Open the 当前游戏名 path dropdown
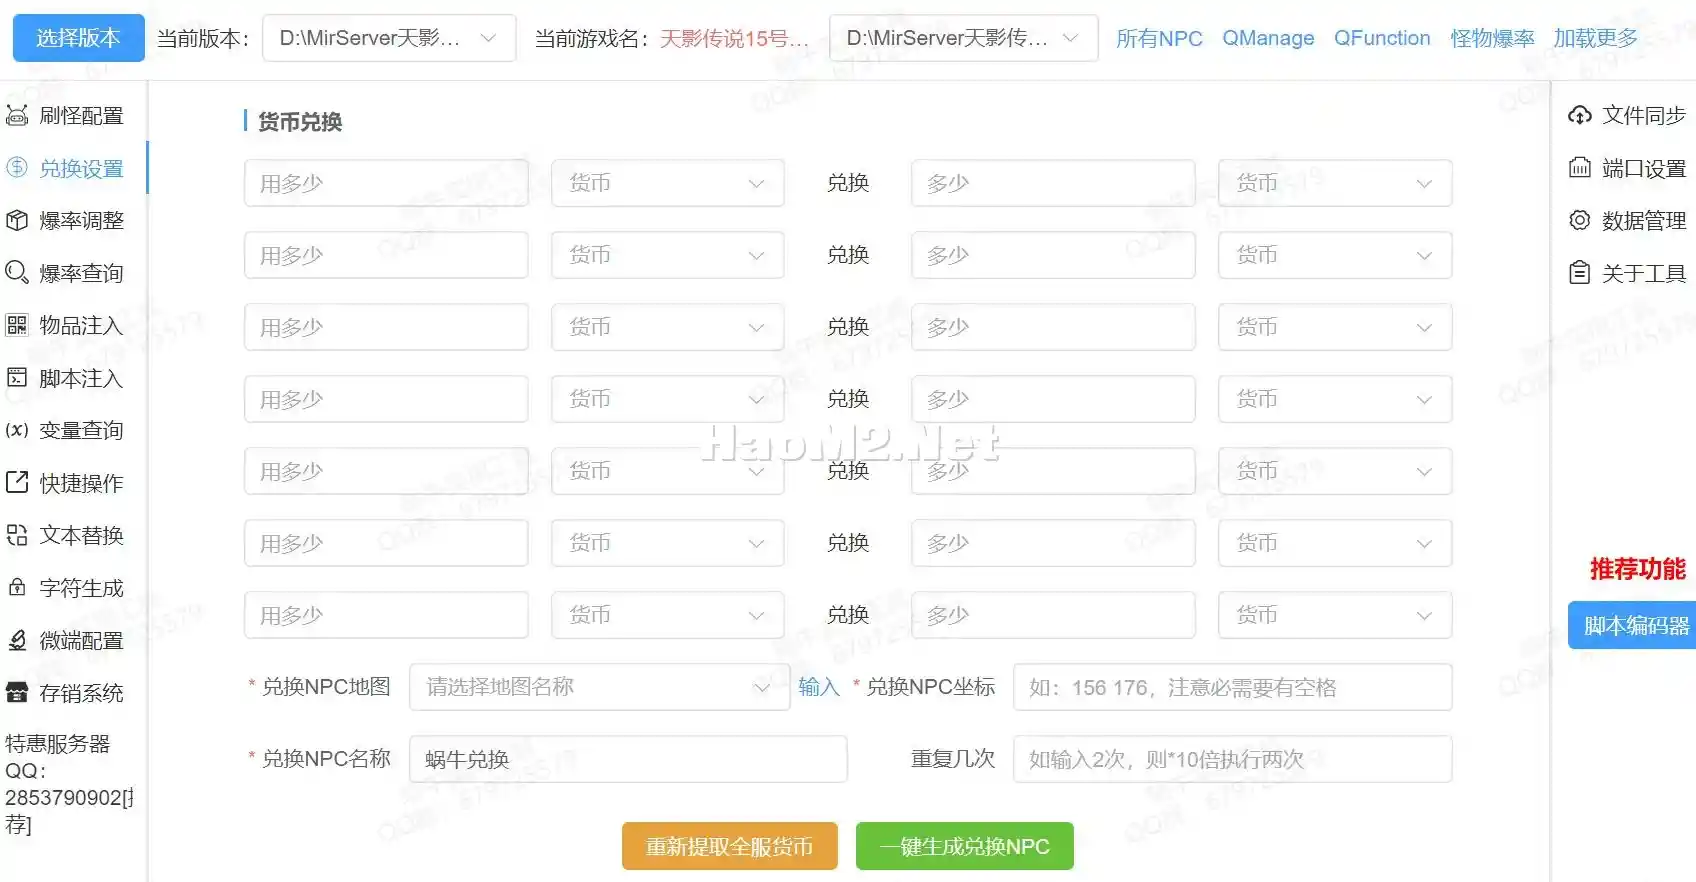Image resolution: width=1696 pixels, height=882 pixels. point(963,38)
